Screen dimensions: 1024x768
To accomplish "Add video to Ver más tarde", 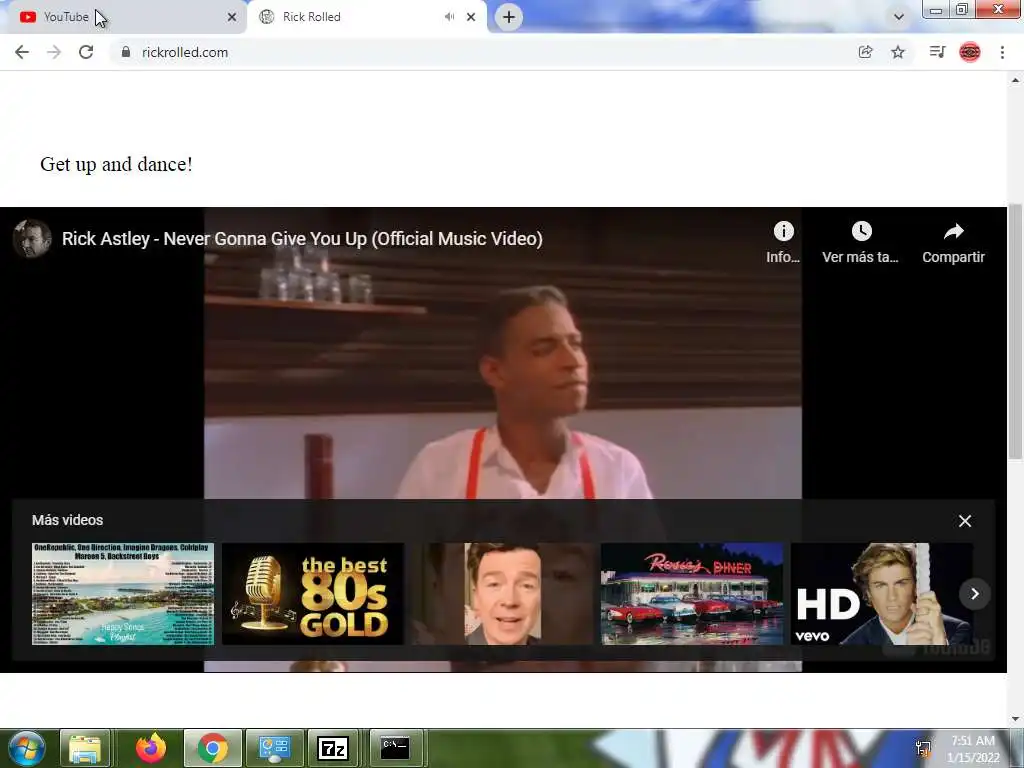I will 861,242.
